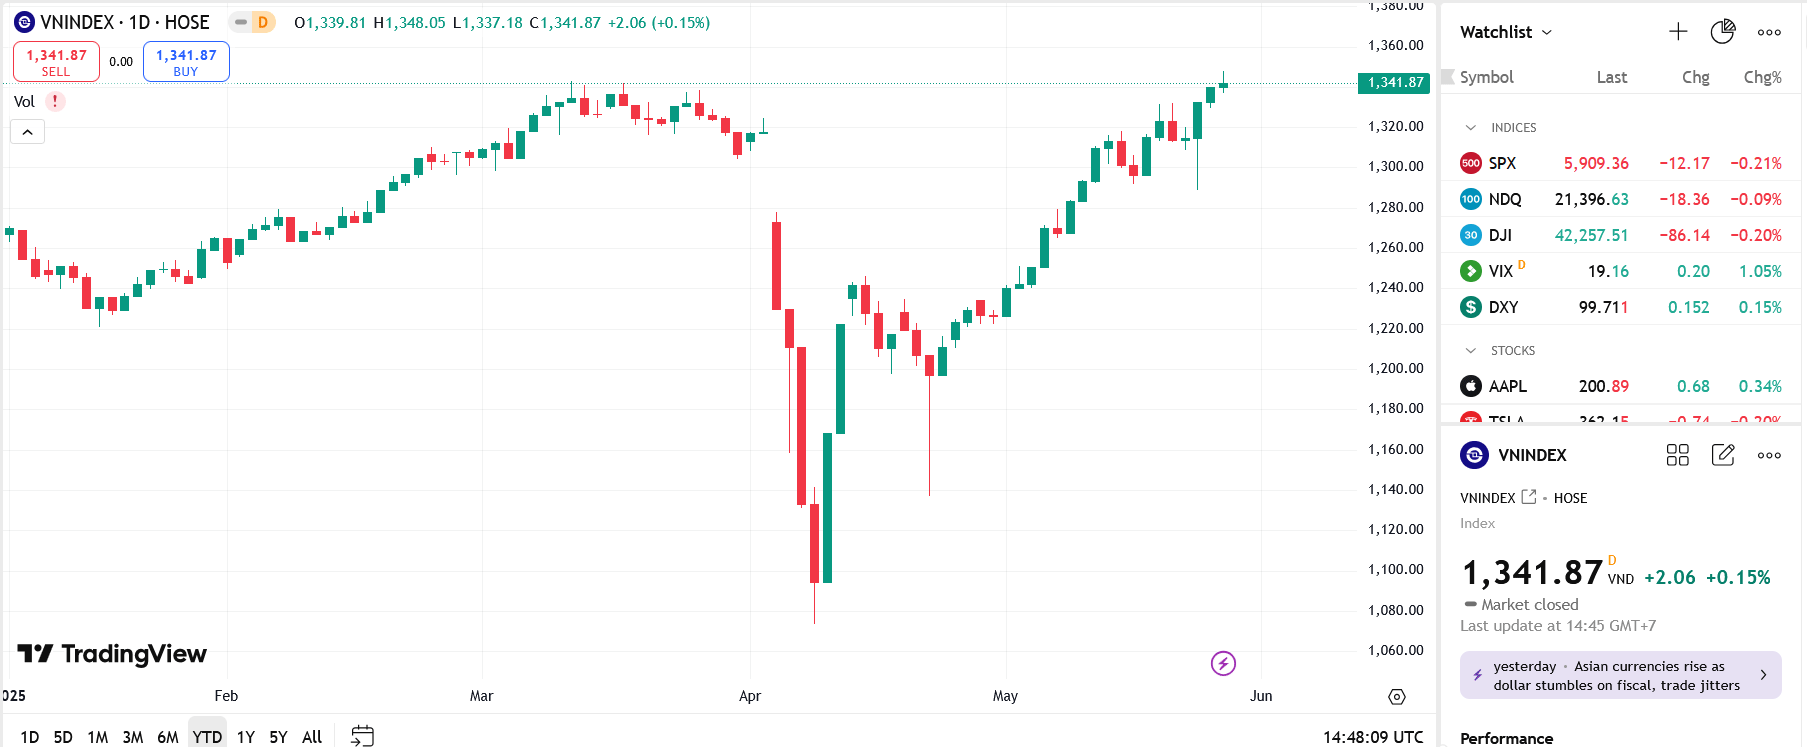
Task: Switch the chart range to 6M
Action: click(167, 737)
